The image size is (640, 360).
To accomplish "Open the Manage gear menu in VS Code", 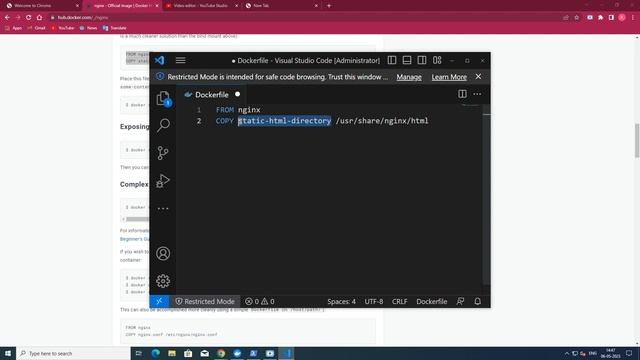I will click(163, 281).
